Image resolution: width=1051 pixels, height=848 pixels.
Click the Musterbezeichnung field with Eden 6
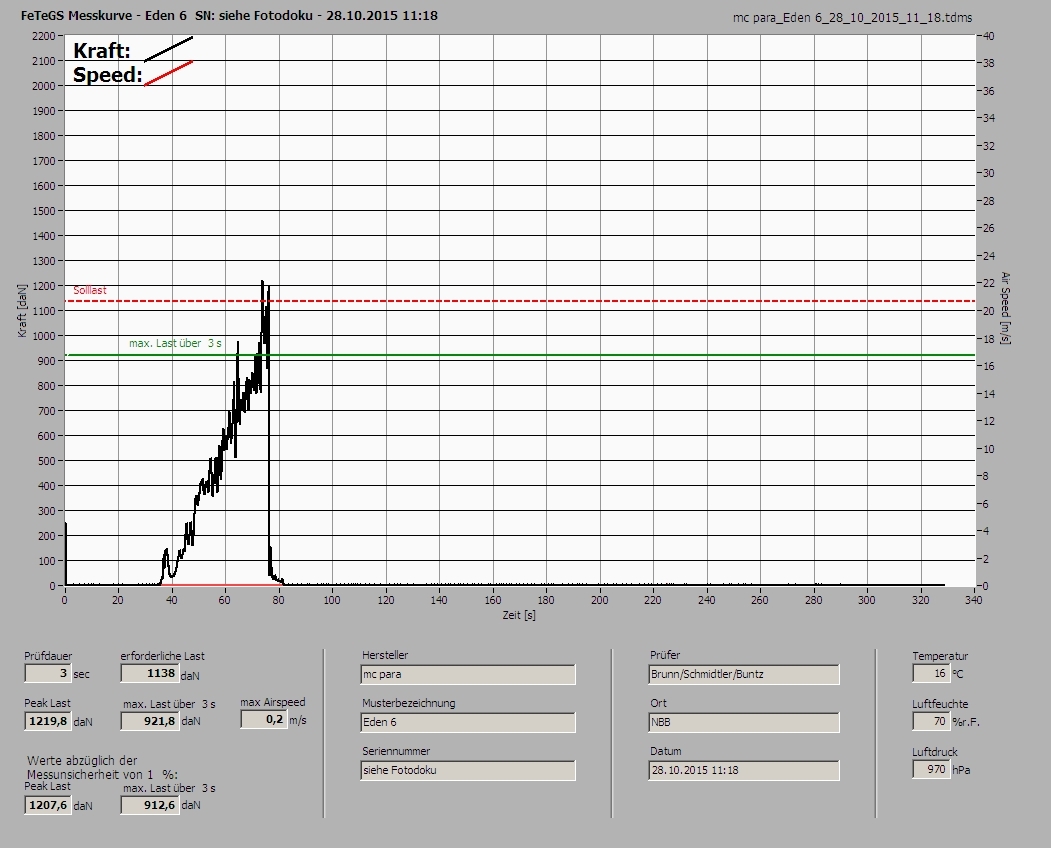(468, 723)
